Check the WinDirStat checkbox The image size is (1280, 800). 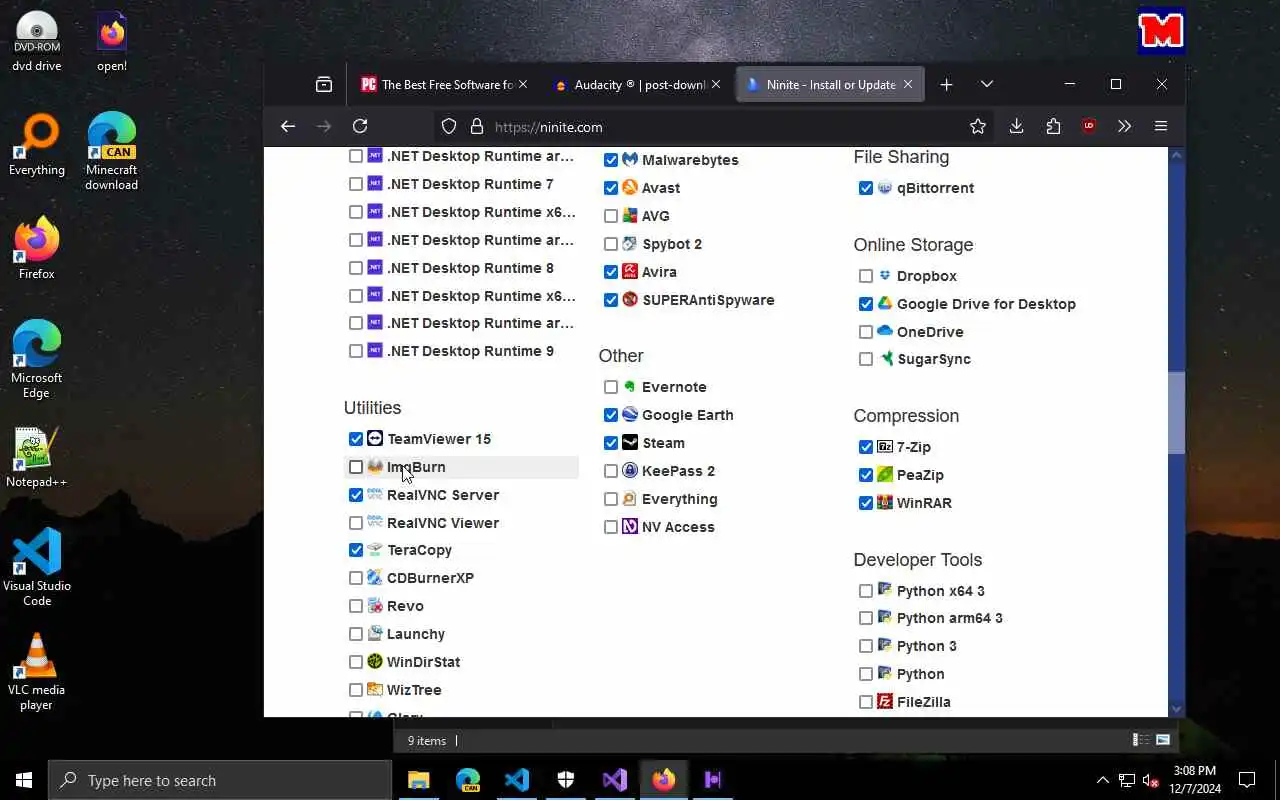click(x=356, y=662)
